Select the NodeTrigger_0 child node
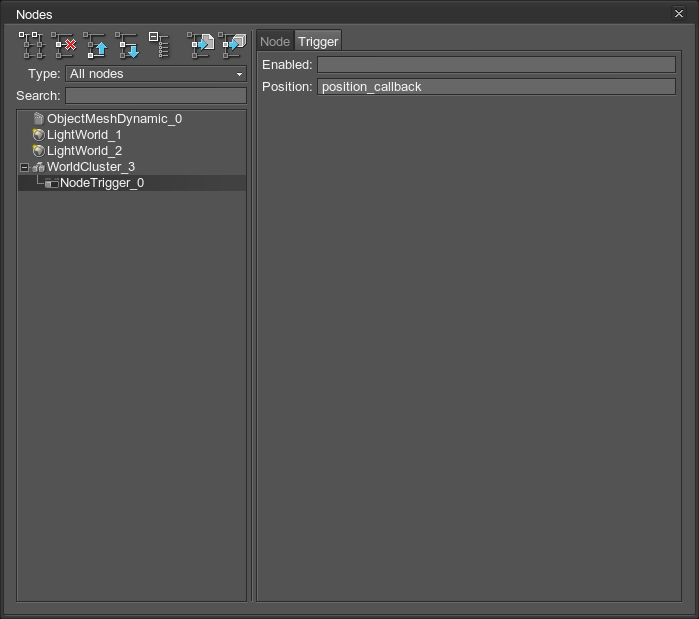 click(x=102, y=183)
